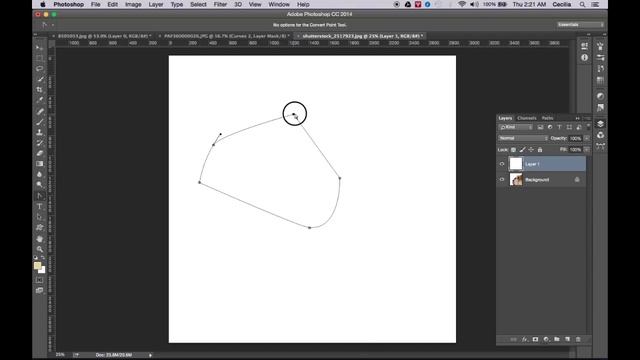Select the Rectangular Marquee tool
This screenshot has height=360, width=640.
pyautogui.click(x=40, y=58)
